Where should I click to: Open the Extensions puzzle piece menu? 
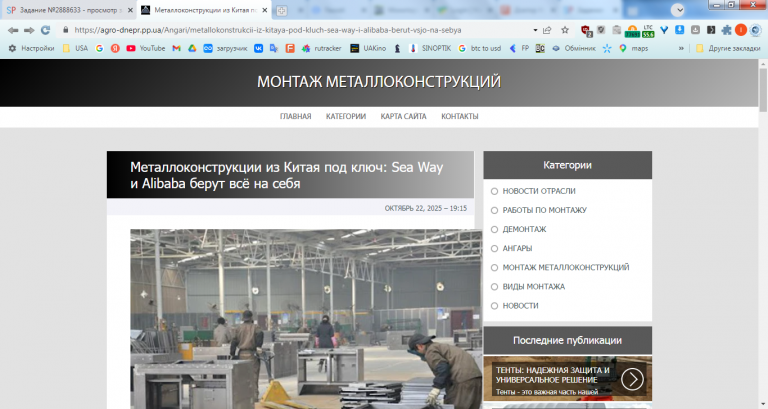(726, 30)
